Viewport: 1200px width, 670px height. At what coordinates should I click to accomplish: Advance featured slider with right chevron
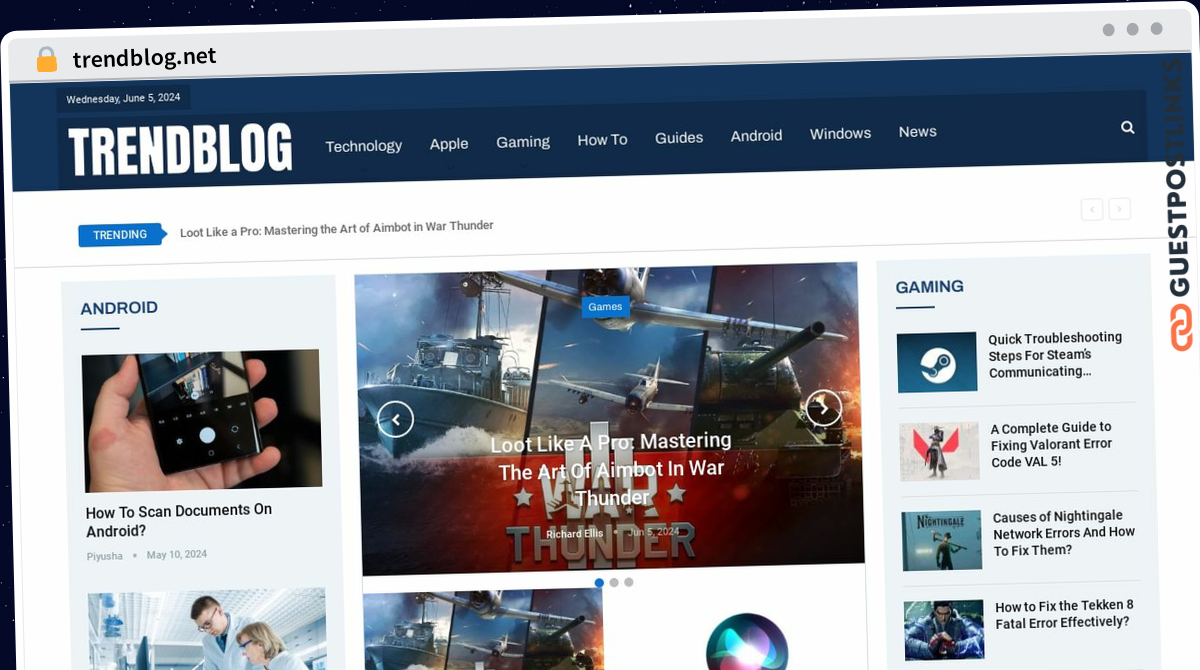pos(824,407)
